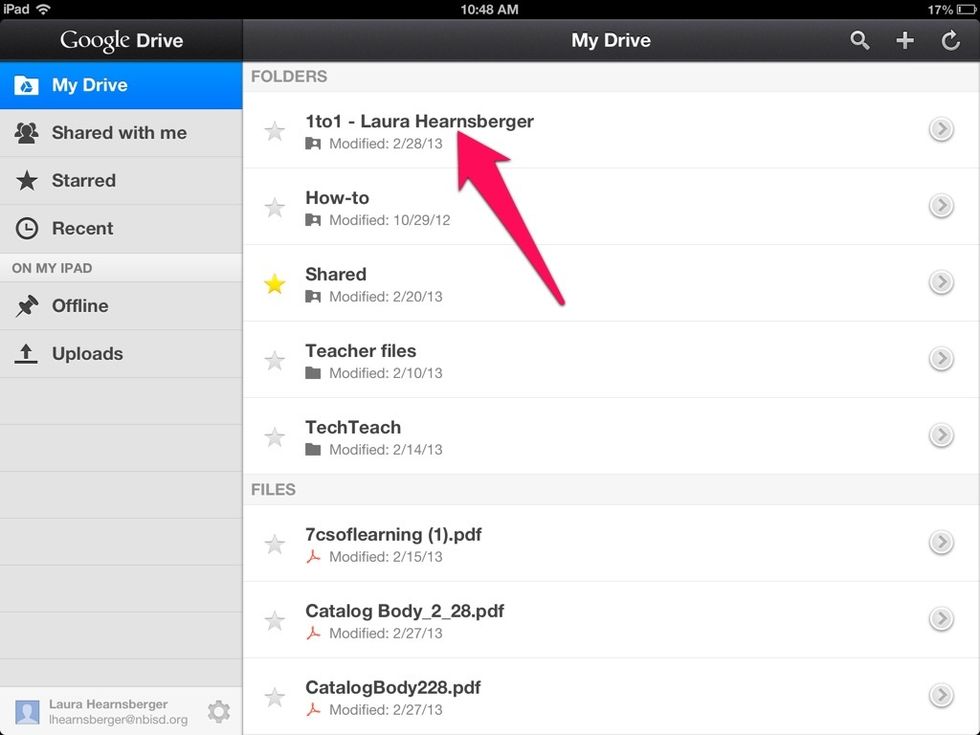Tap the plus icon to add new
Screen dimensions: 980x735
tap(905, 40)
